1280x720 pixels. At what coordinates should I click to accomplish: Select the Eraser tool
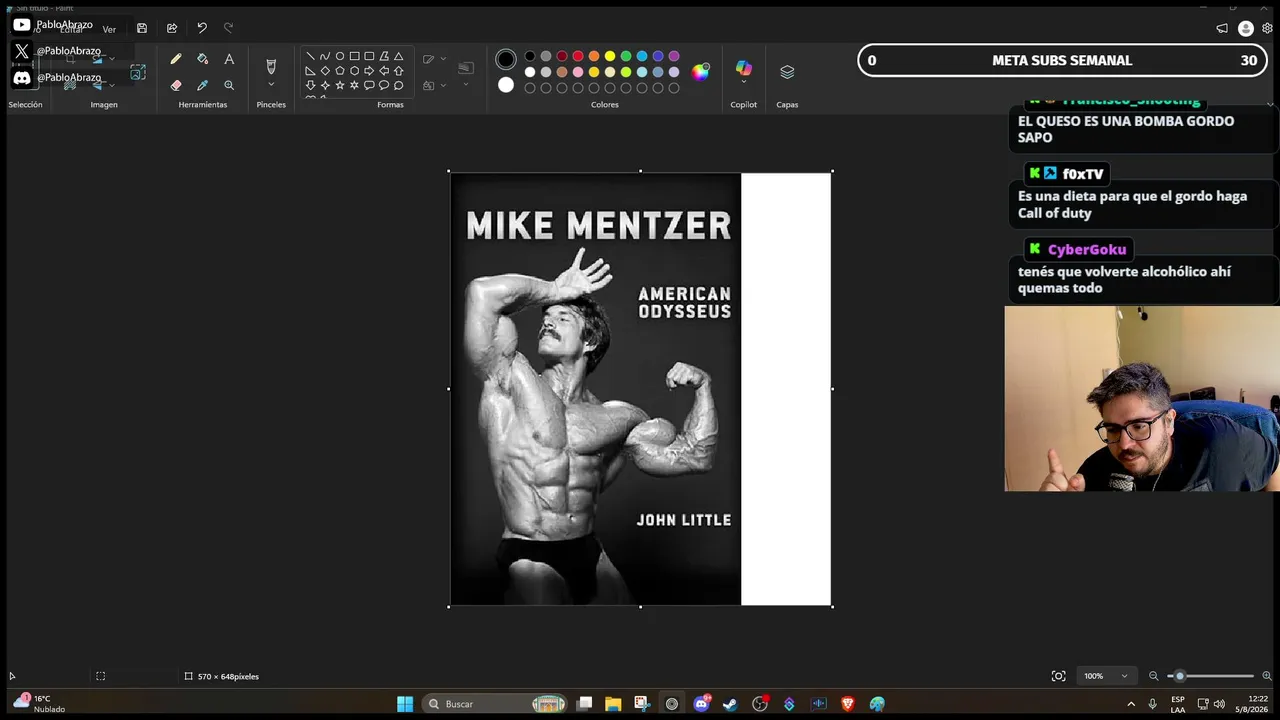click(x=176, y=85)
